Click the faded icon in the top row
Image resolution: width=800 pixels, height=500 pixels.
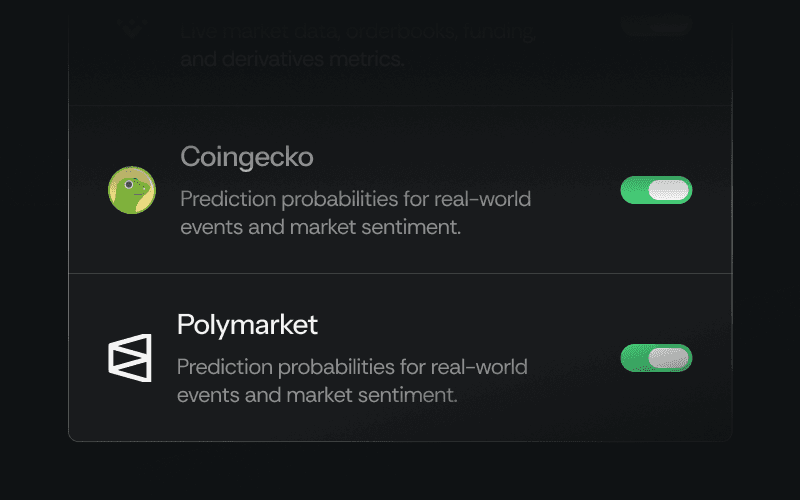pos(132,28)
